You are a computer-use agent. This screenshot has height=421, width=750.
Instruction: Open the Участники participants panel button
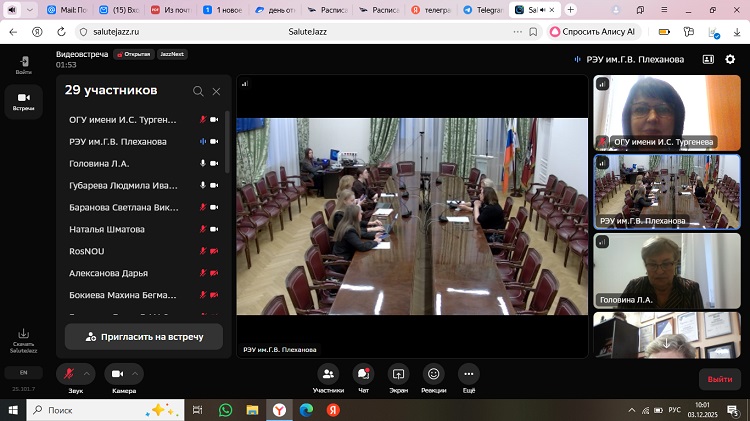[328, 377]
